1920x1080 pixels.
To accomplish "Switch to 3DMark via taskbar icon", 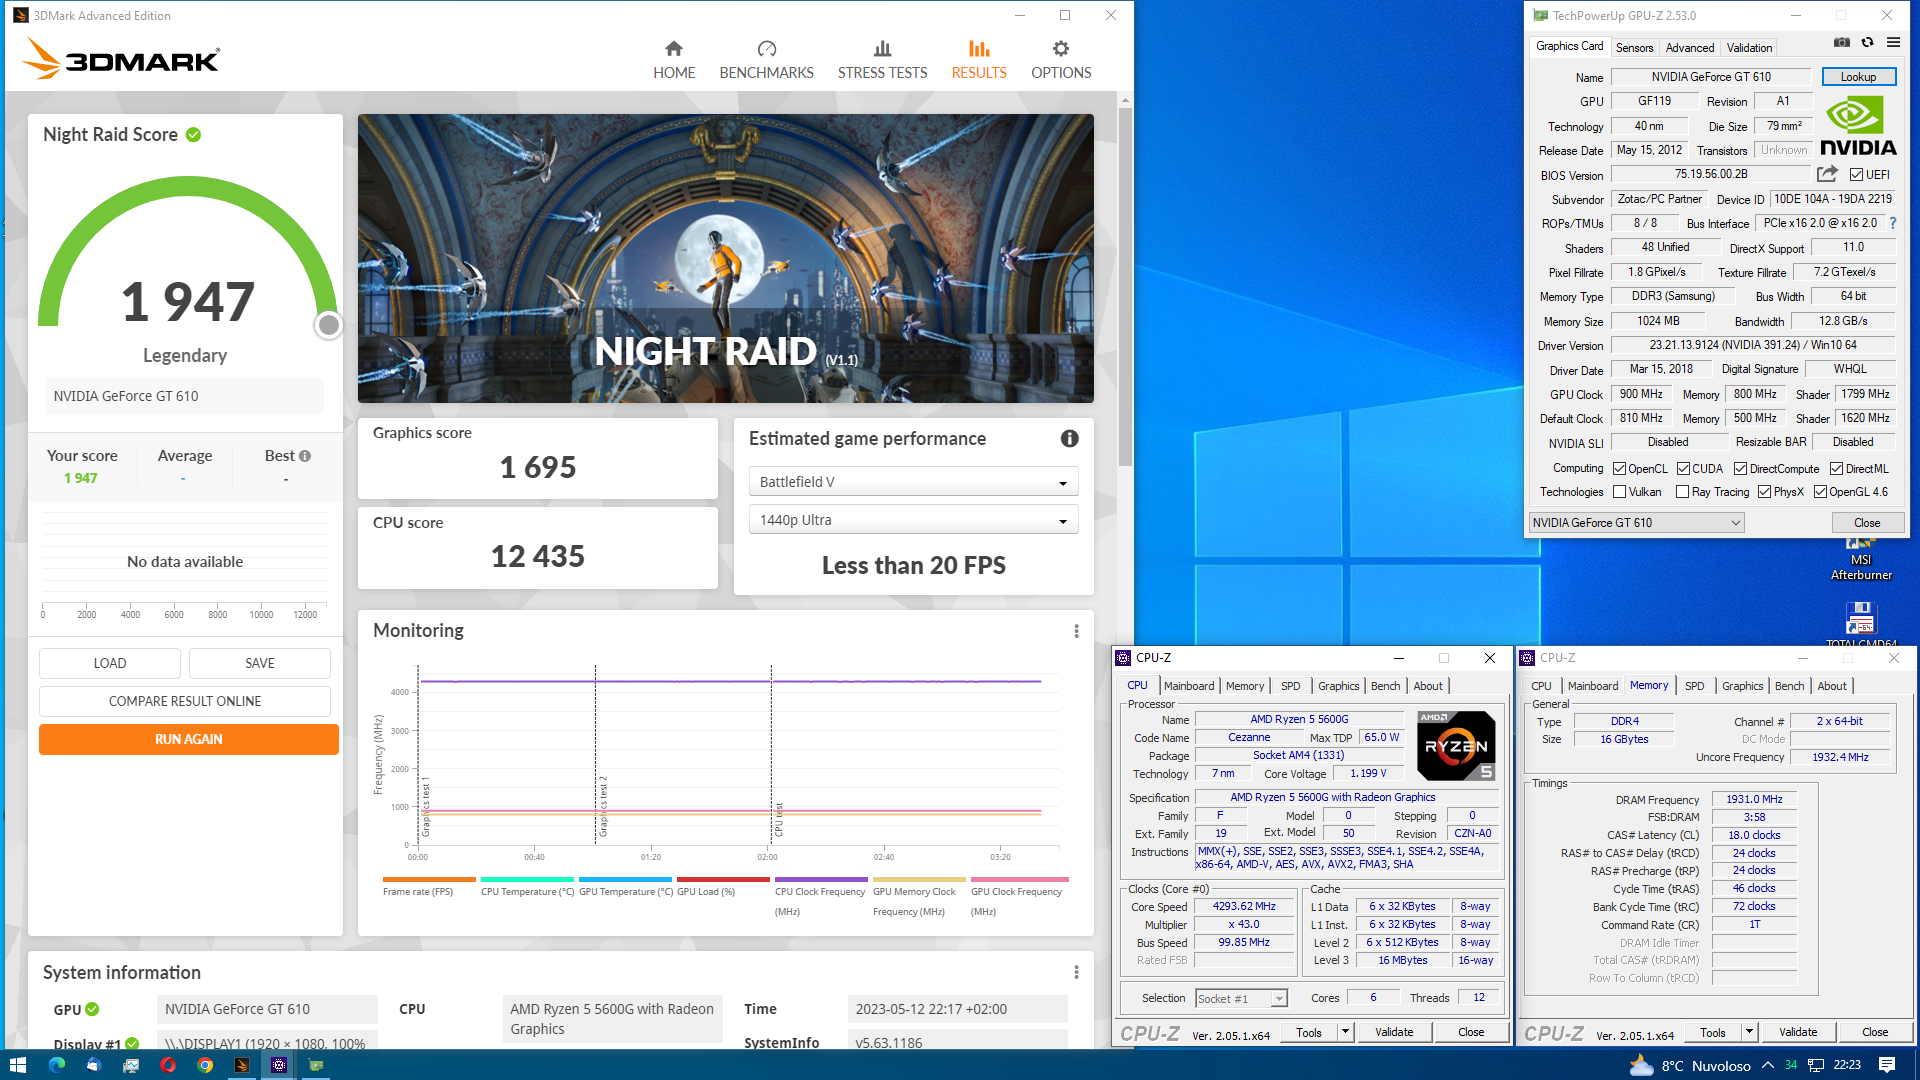I will point(242,1065).
